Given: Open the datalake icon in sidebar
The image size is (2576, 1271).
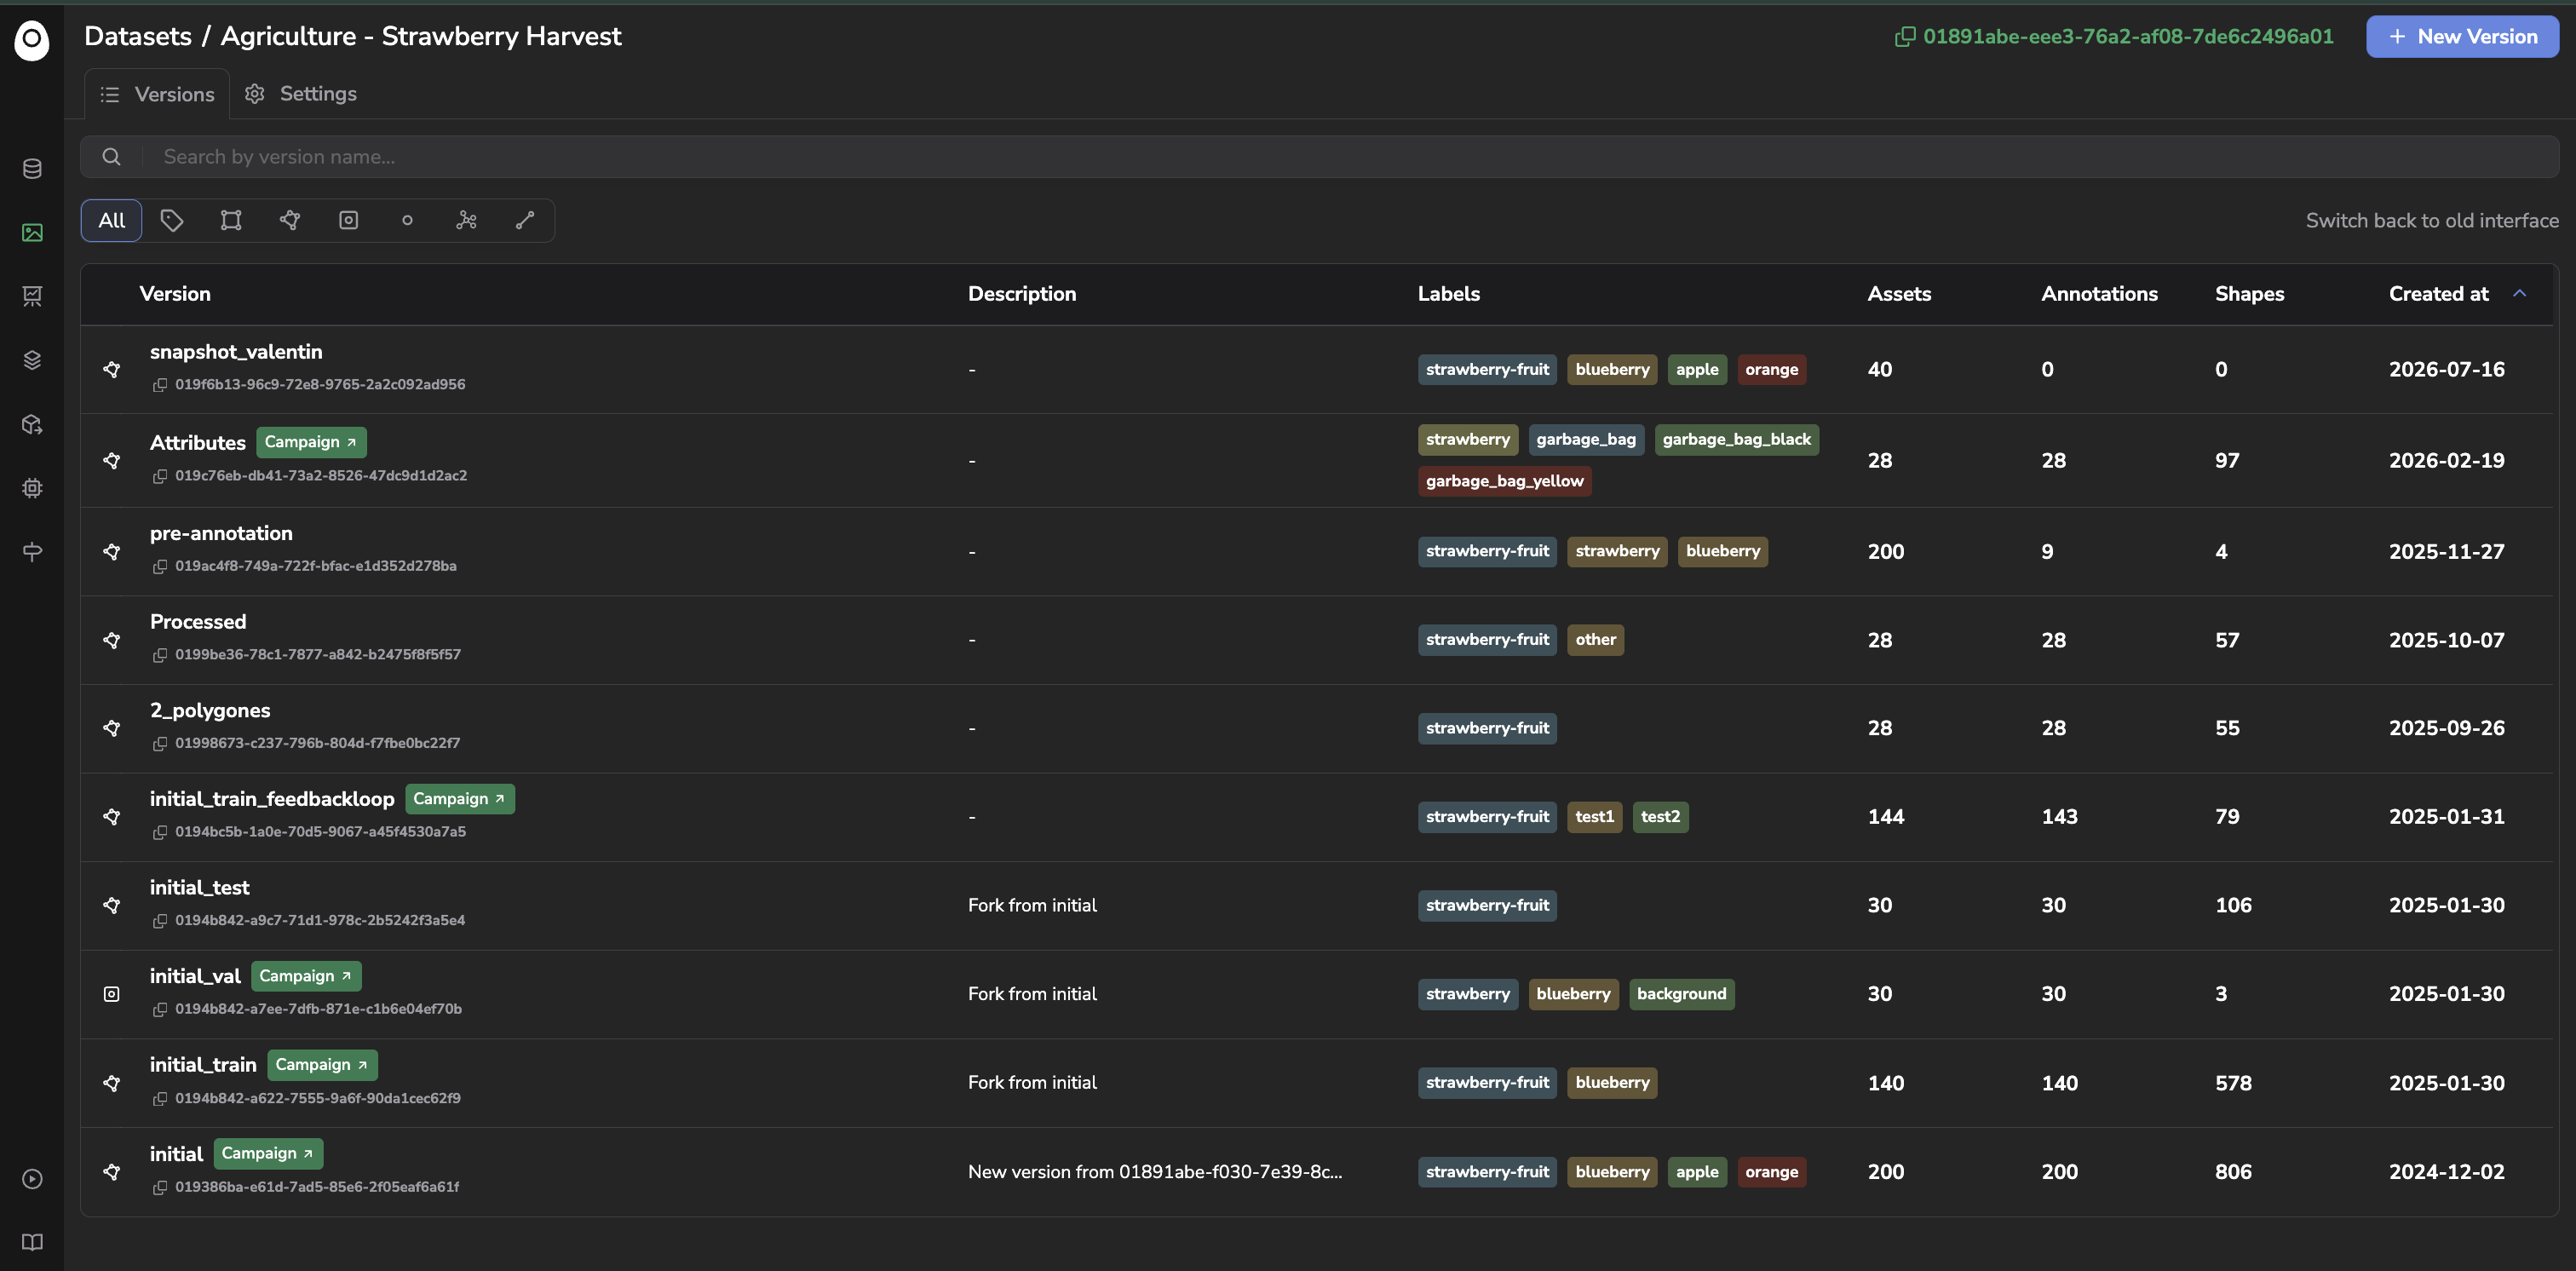Looking at the screenshot, I should pyautogui.click(x=32, y=168).
